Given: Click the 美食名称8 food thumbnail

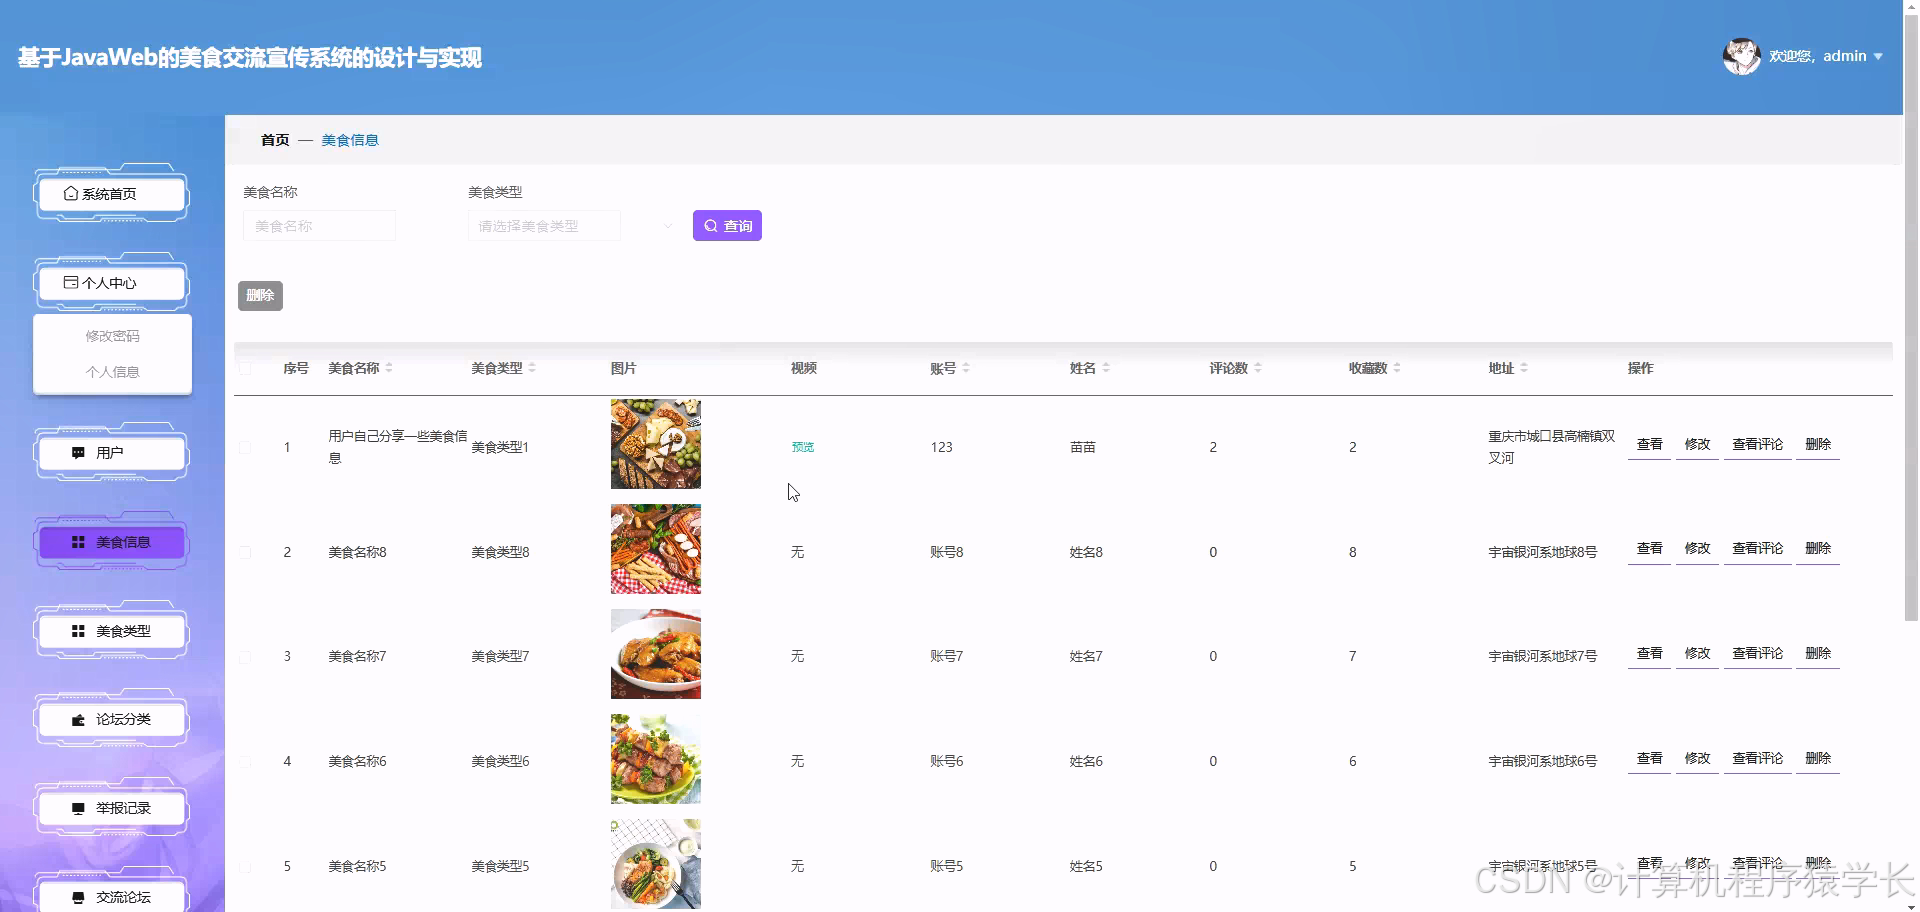Looking at the screenshot, I should coord(656,549).
